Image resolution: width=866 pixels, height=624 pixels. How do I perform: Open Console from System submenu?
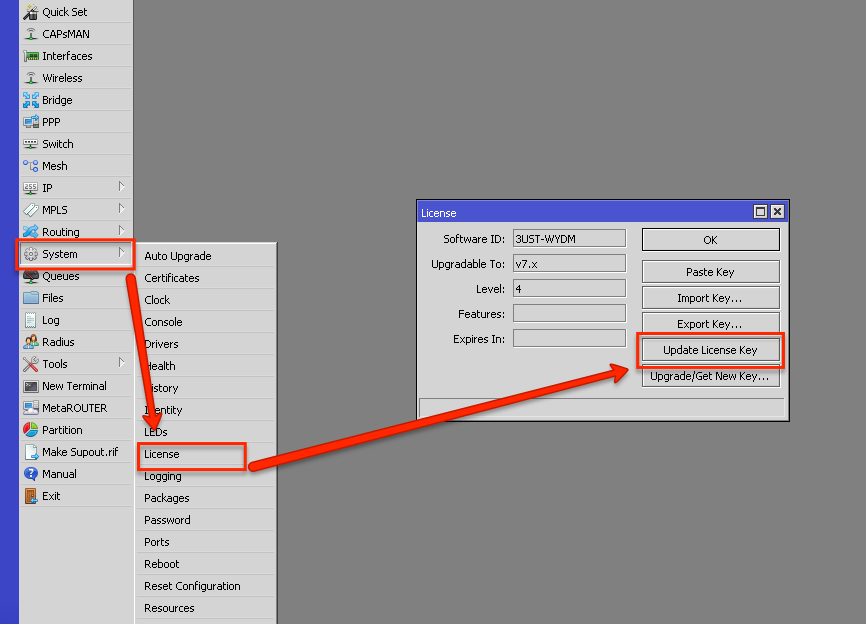click(x=205, y=322)
